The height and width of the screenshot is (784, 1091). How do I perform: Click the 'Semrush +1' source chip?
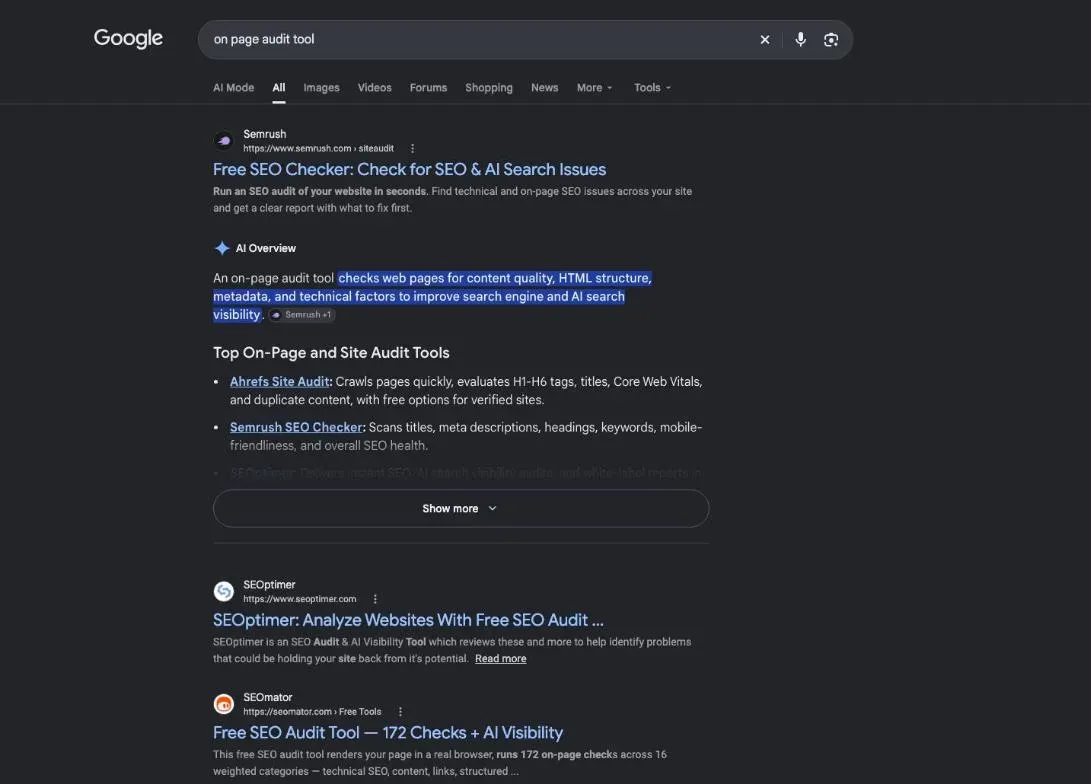coord(302,314)
